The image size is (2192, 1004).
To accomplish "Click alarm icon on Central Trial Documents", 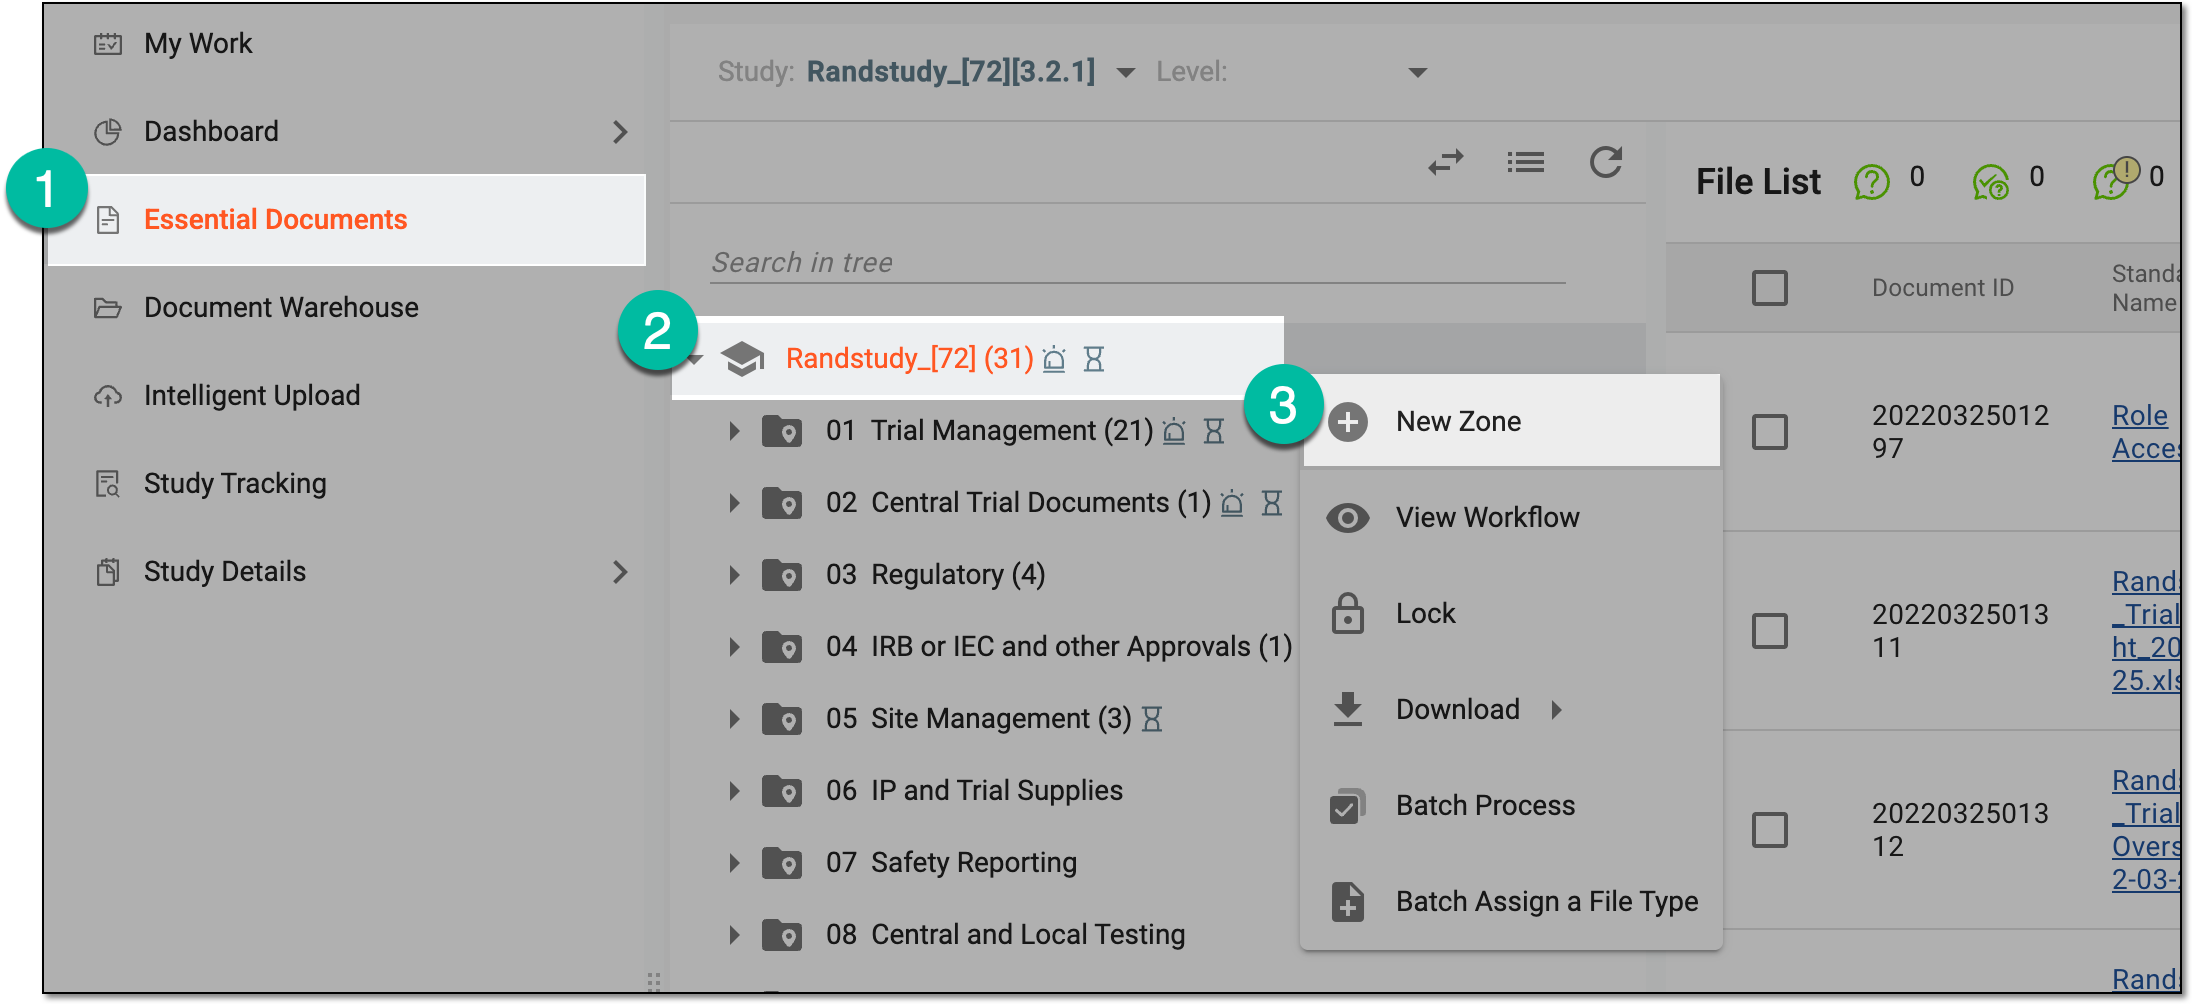I will pos(1232,503).
